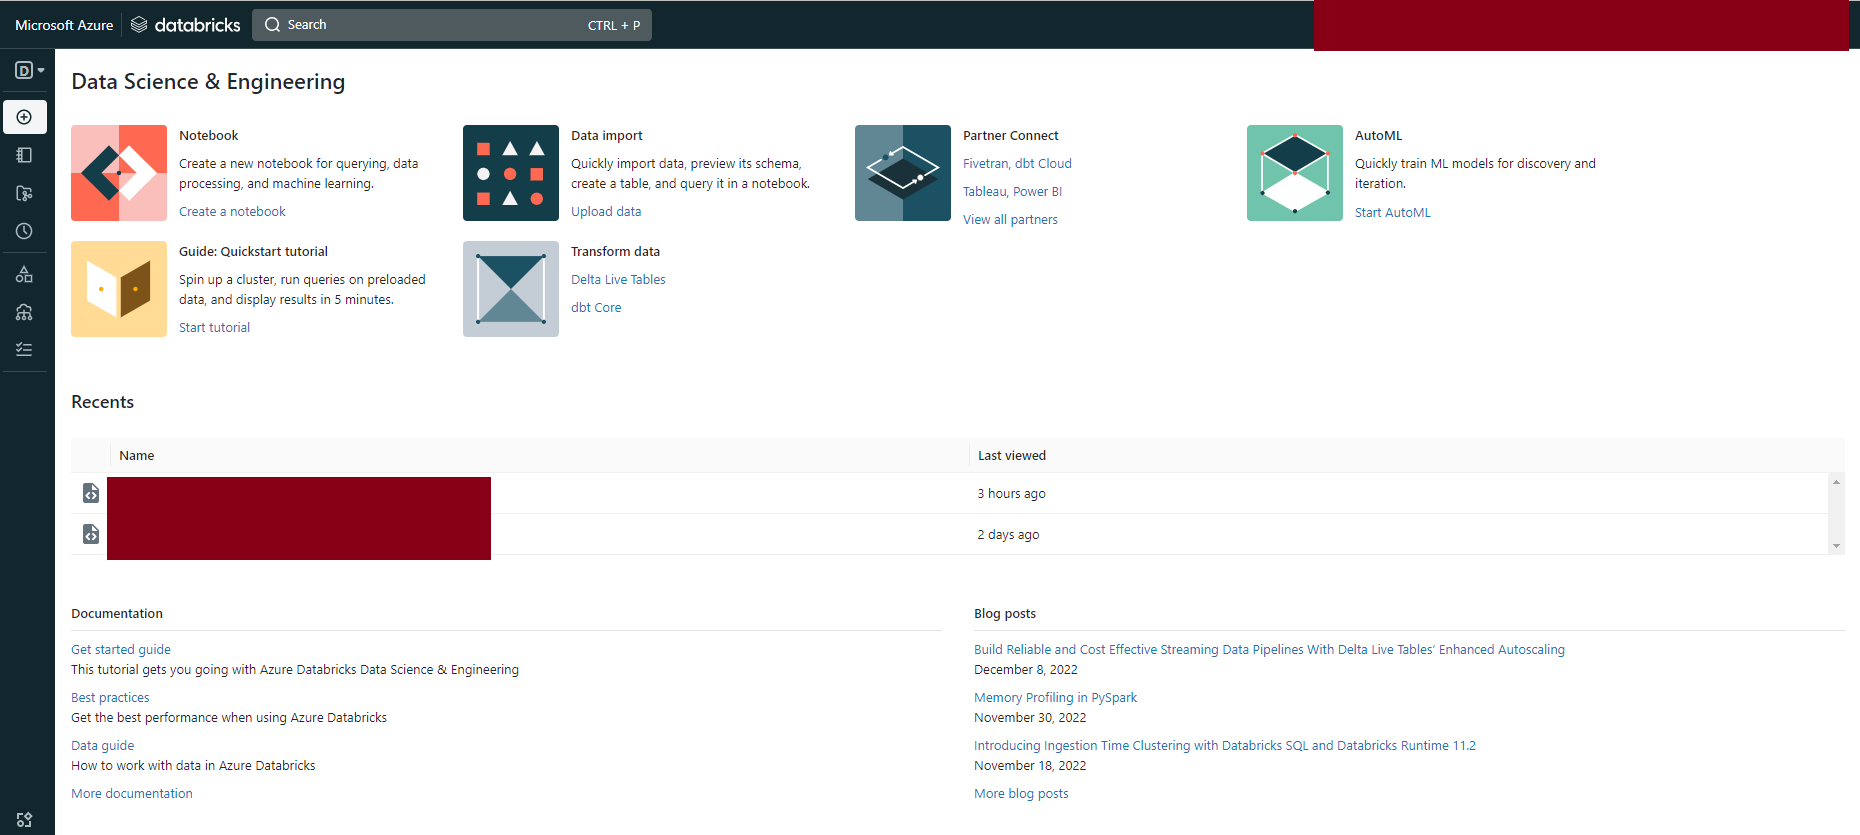Open the Fivetran, dbt Cloud link
This screenshot has height=835, width=1860.
point(1017,164)
